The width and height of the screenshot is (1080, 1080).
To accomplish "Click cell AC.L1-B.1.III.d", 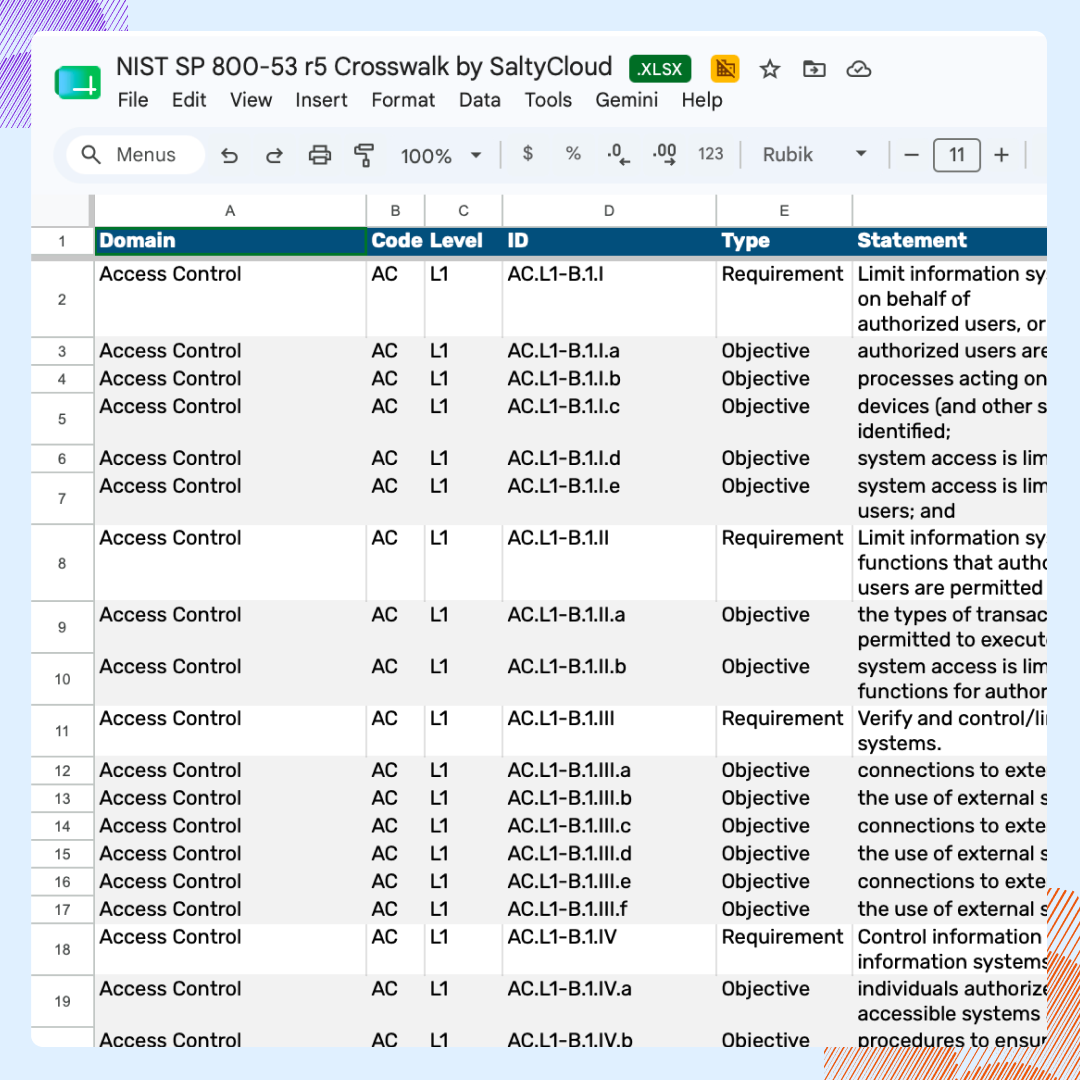I will click(610, 854).
